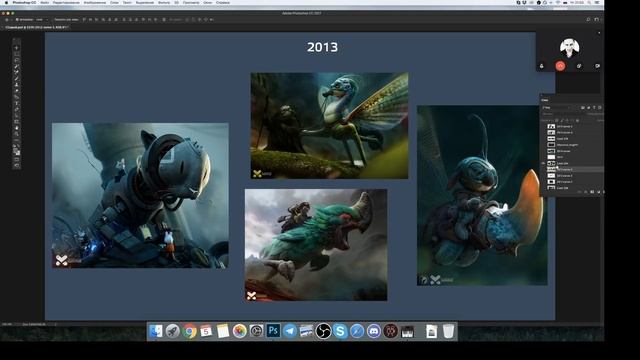This screenshot has width=640, height=360.
Task: Click the Apple menu icon
Action: 6,2
